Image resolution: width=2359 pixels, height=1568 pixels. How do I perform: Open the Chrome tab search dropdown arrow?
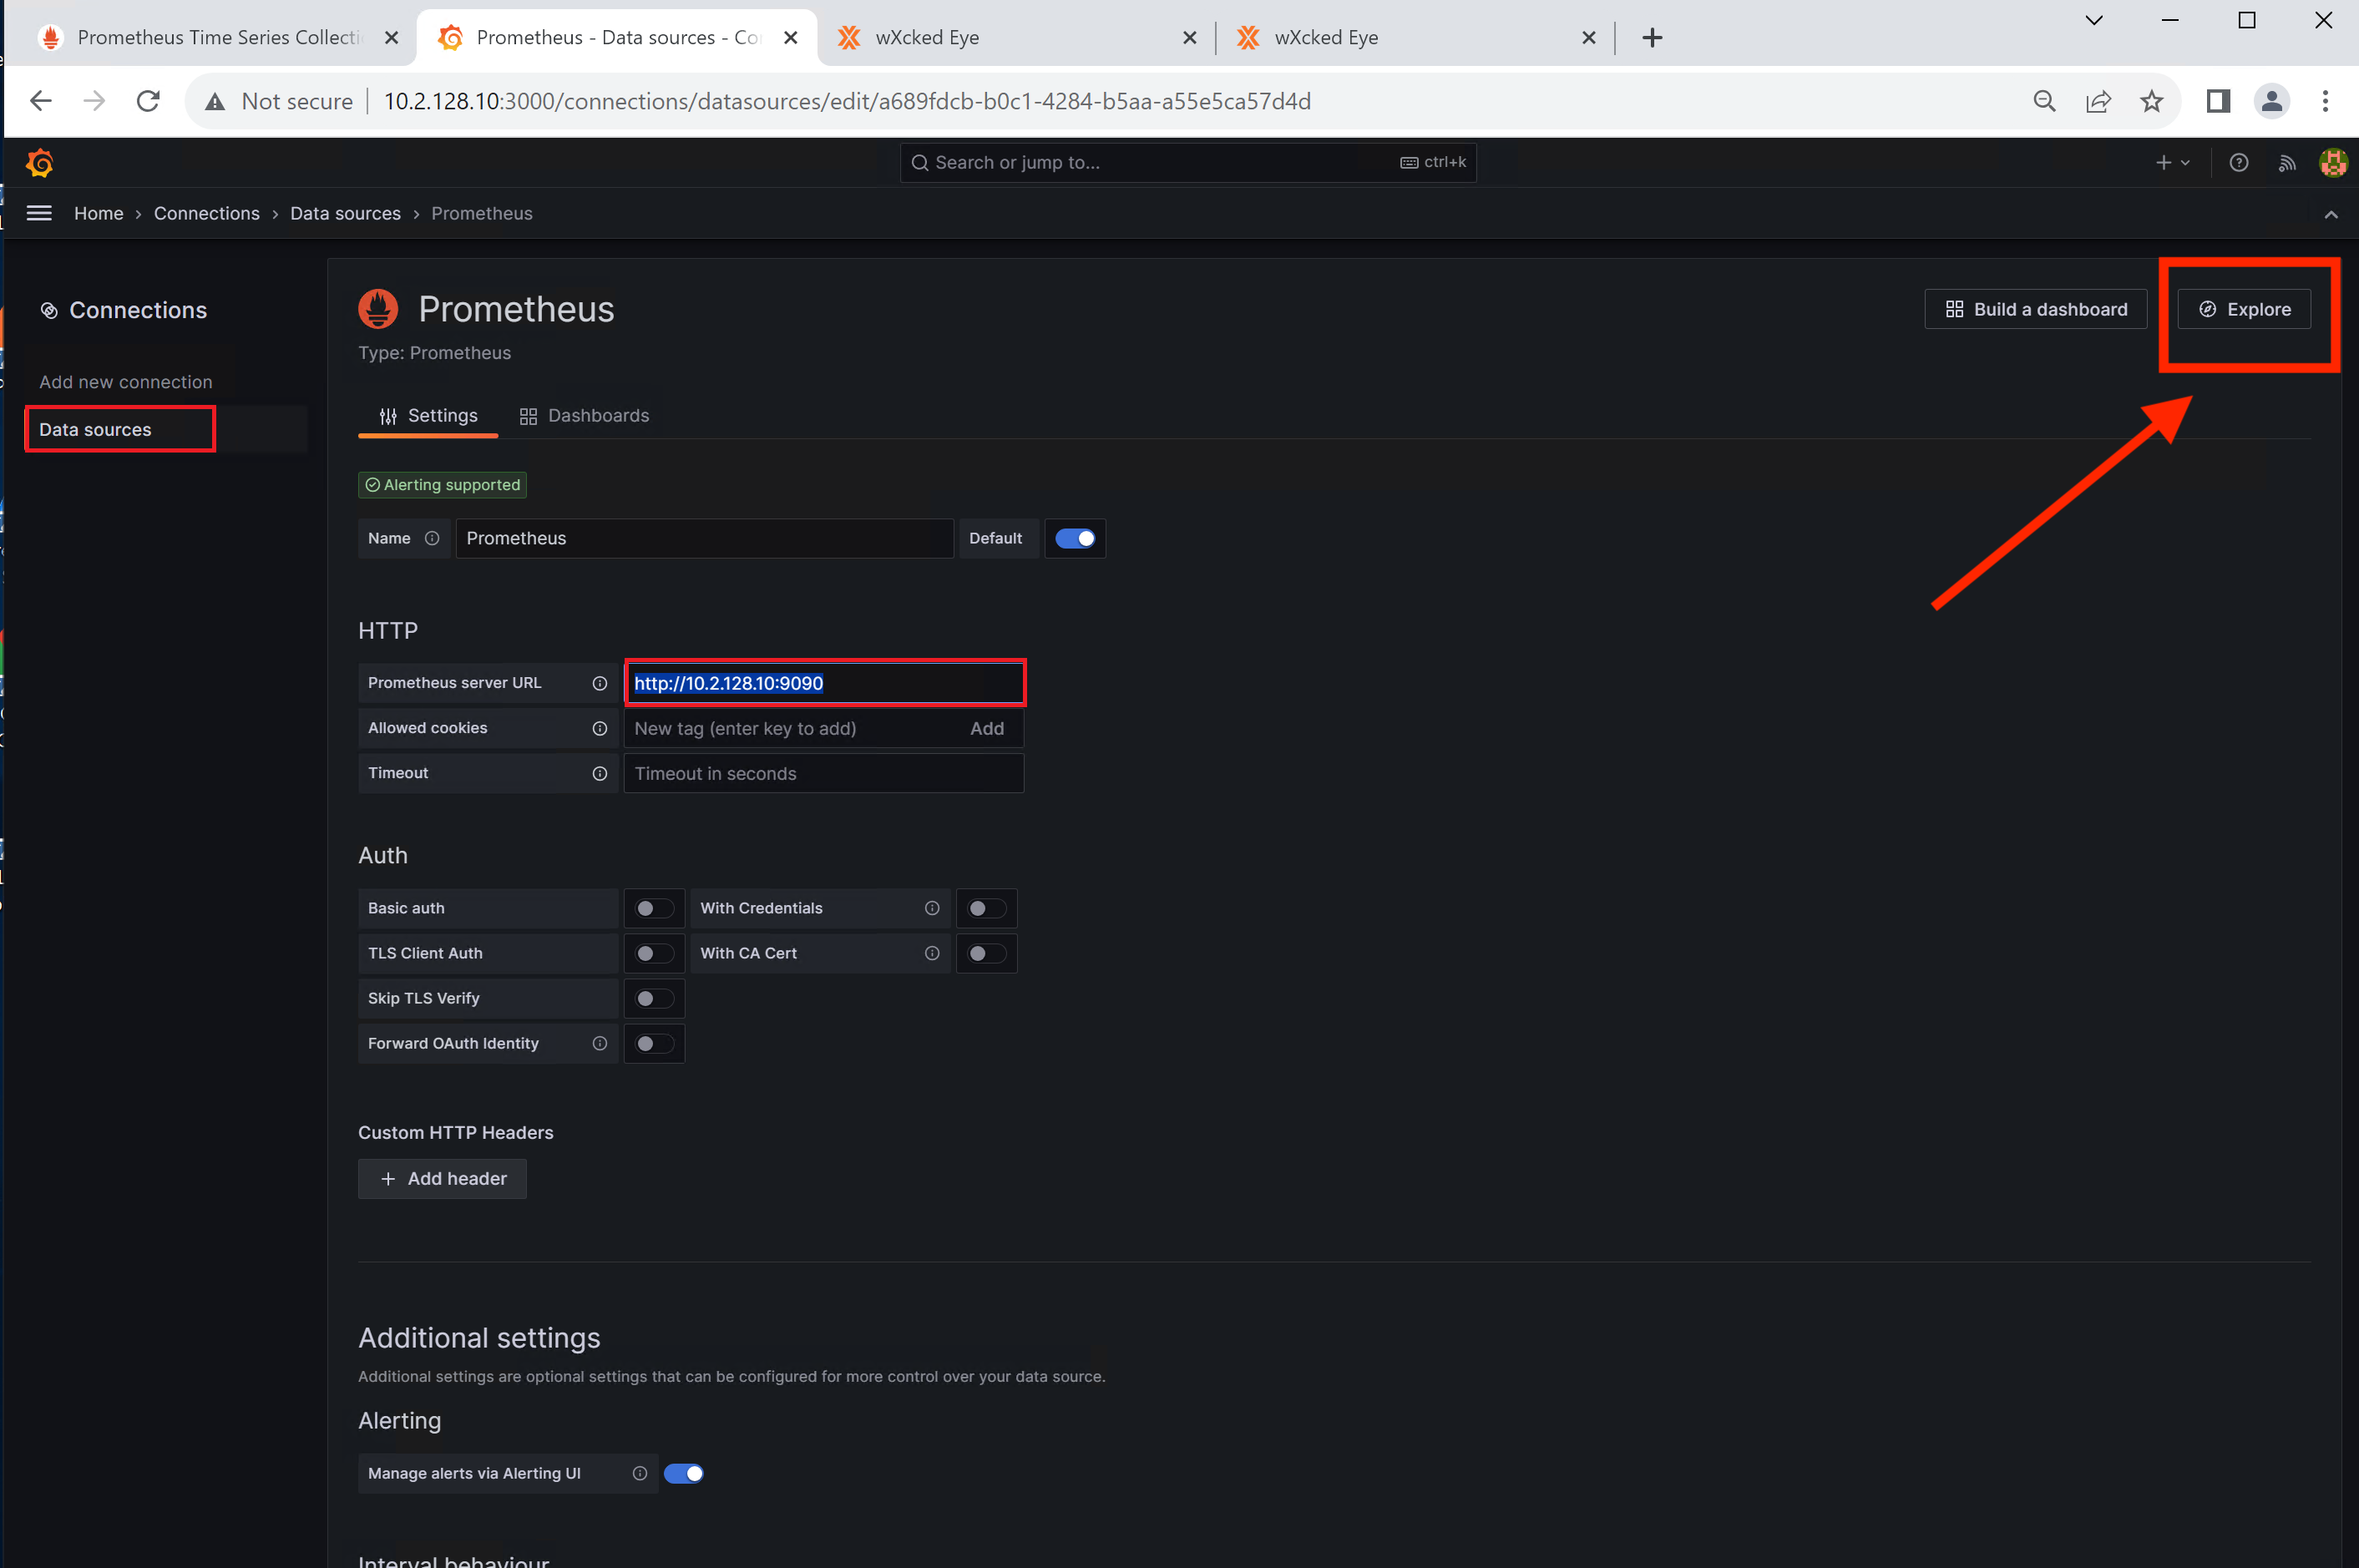2094,21
